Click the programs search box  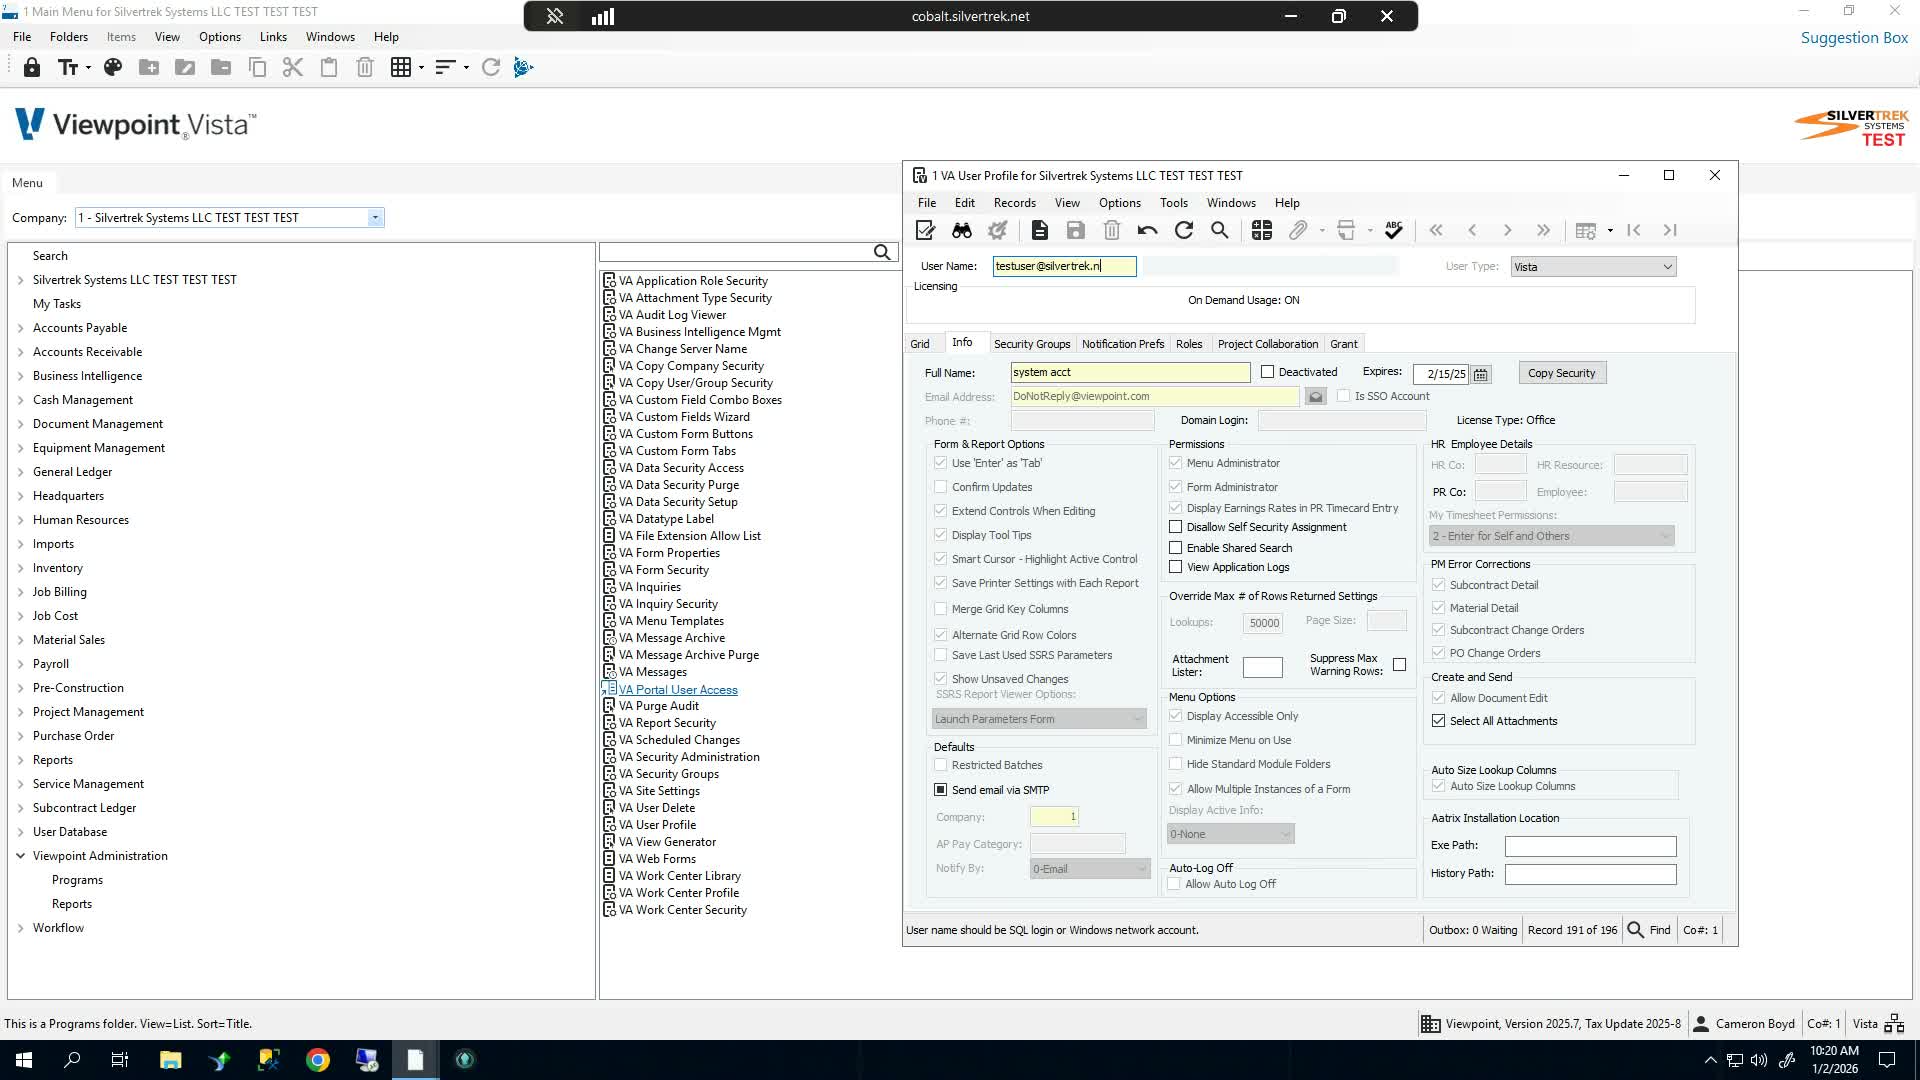736,252
